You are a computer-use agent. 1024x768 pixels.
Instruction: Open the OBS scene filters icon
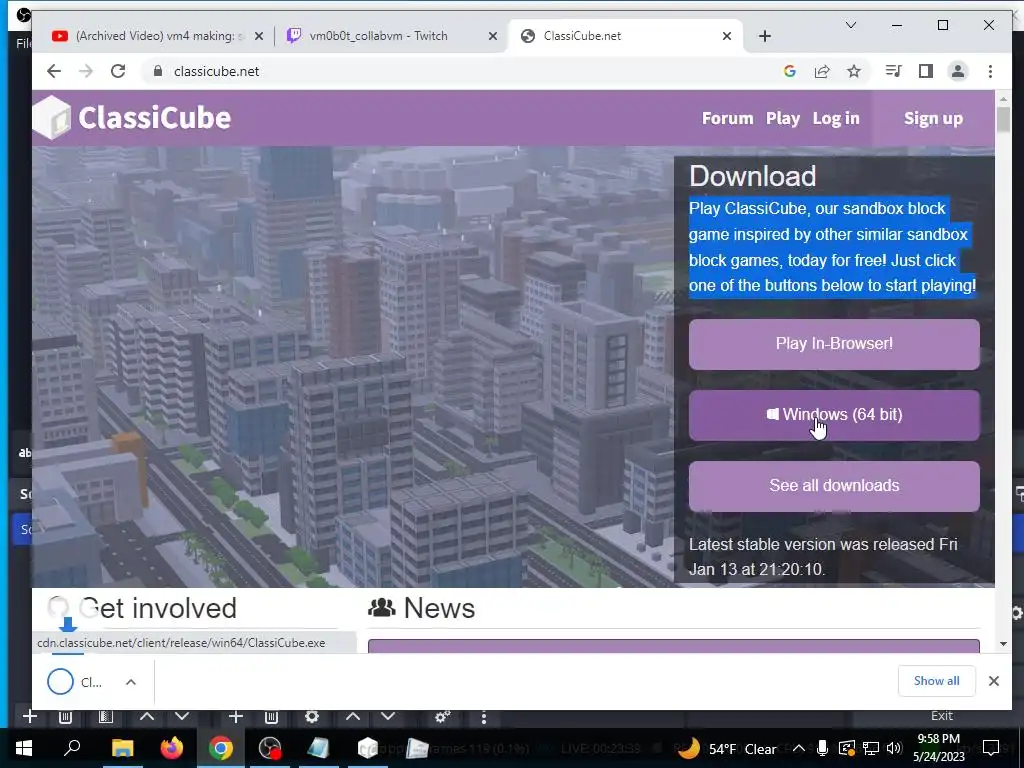pyautogui.click(x=105, y=716)
